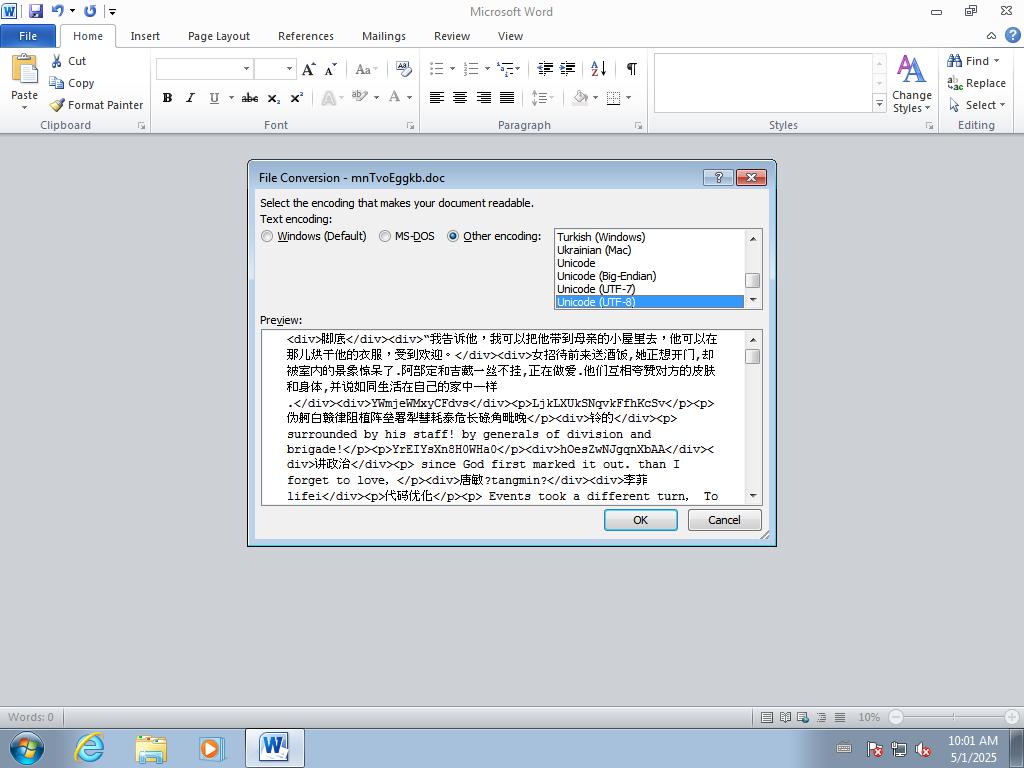1024x768 pixels.
Task: Toggle Show paragraph marks icon
Action: [632, 69]
